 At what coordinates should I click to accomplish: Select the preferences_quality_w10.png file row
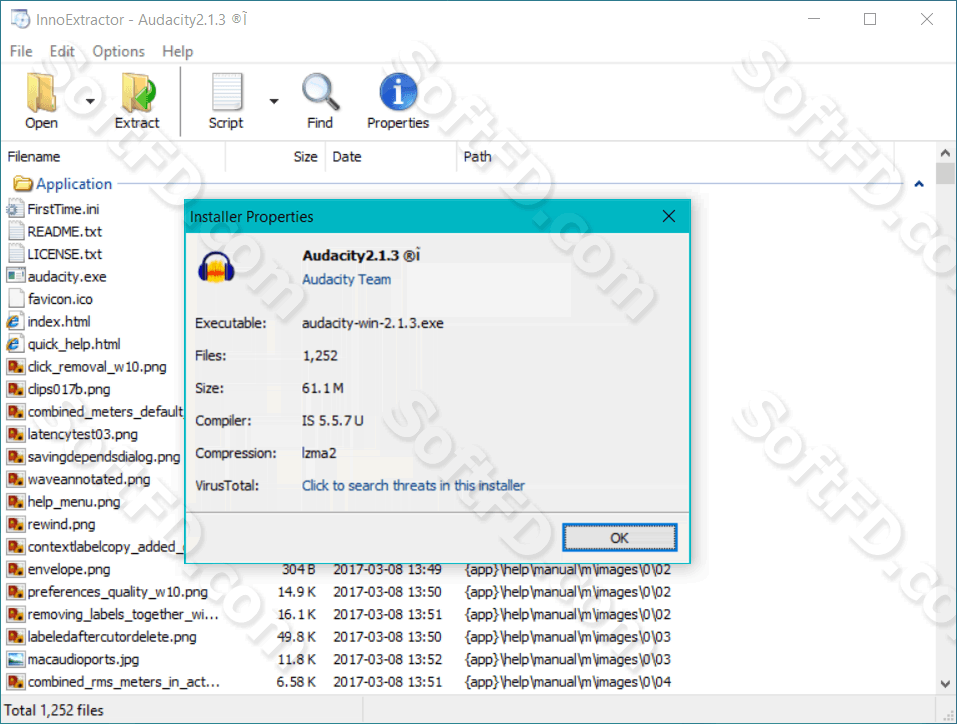[339, 592]
